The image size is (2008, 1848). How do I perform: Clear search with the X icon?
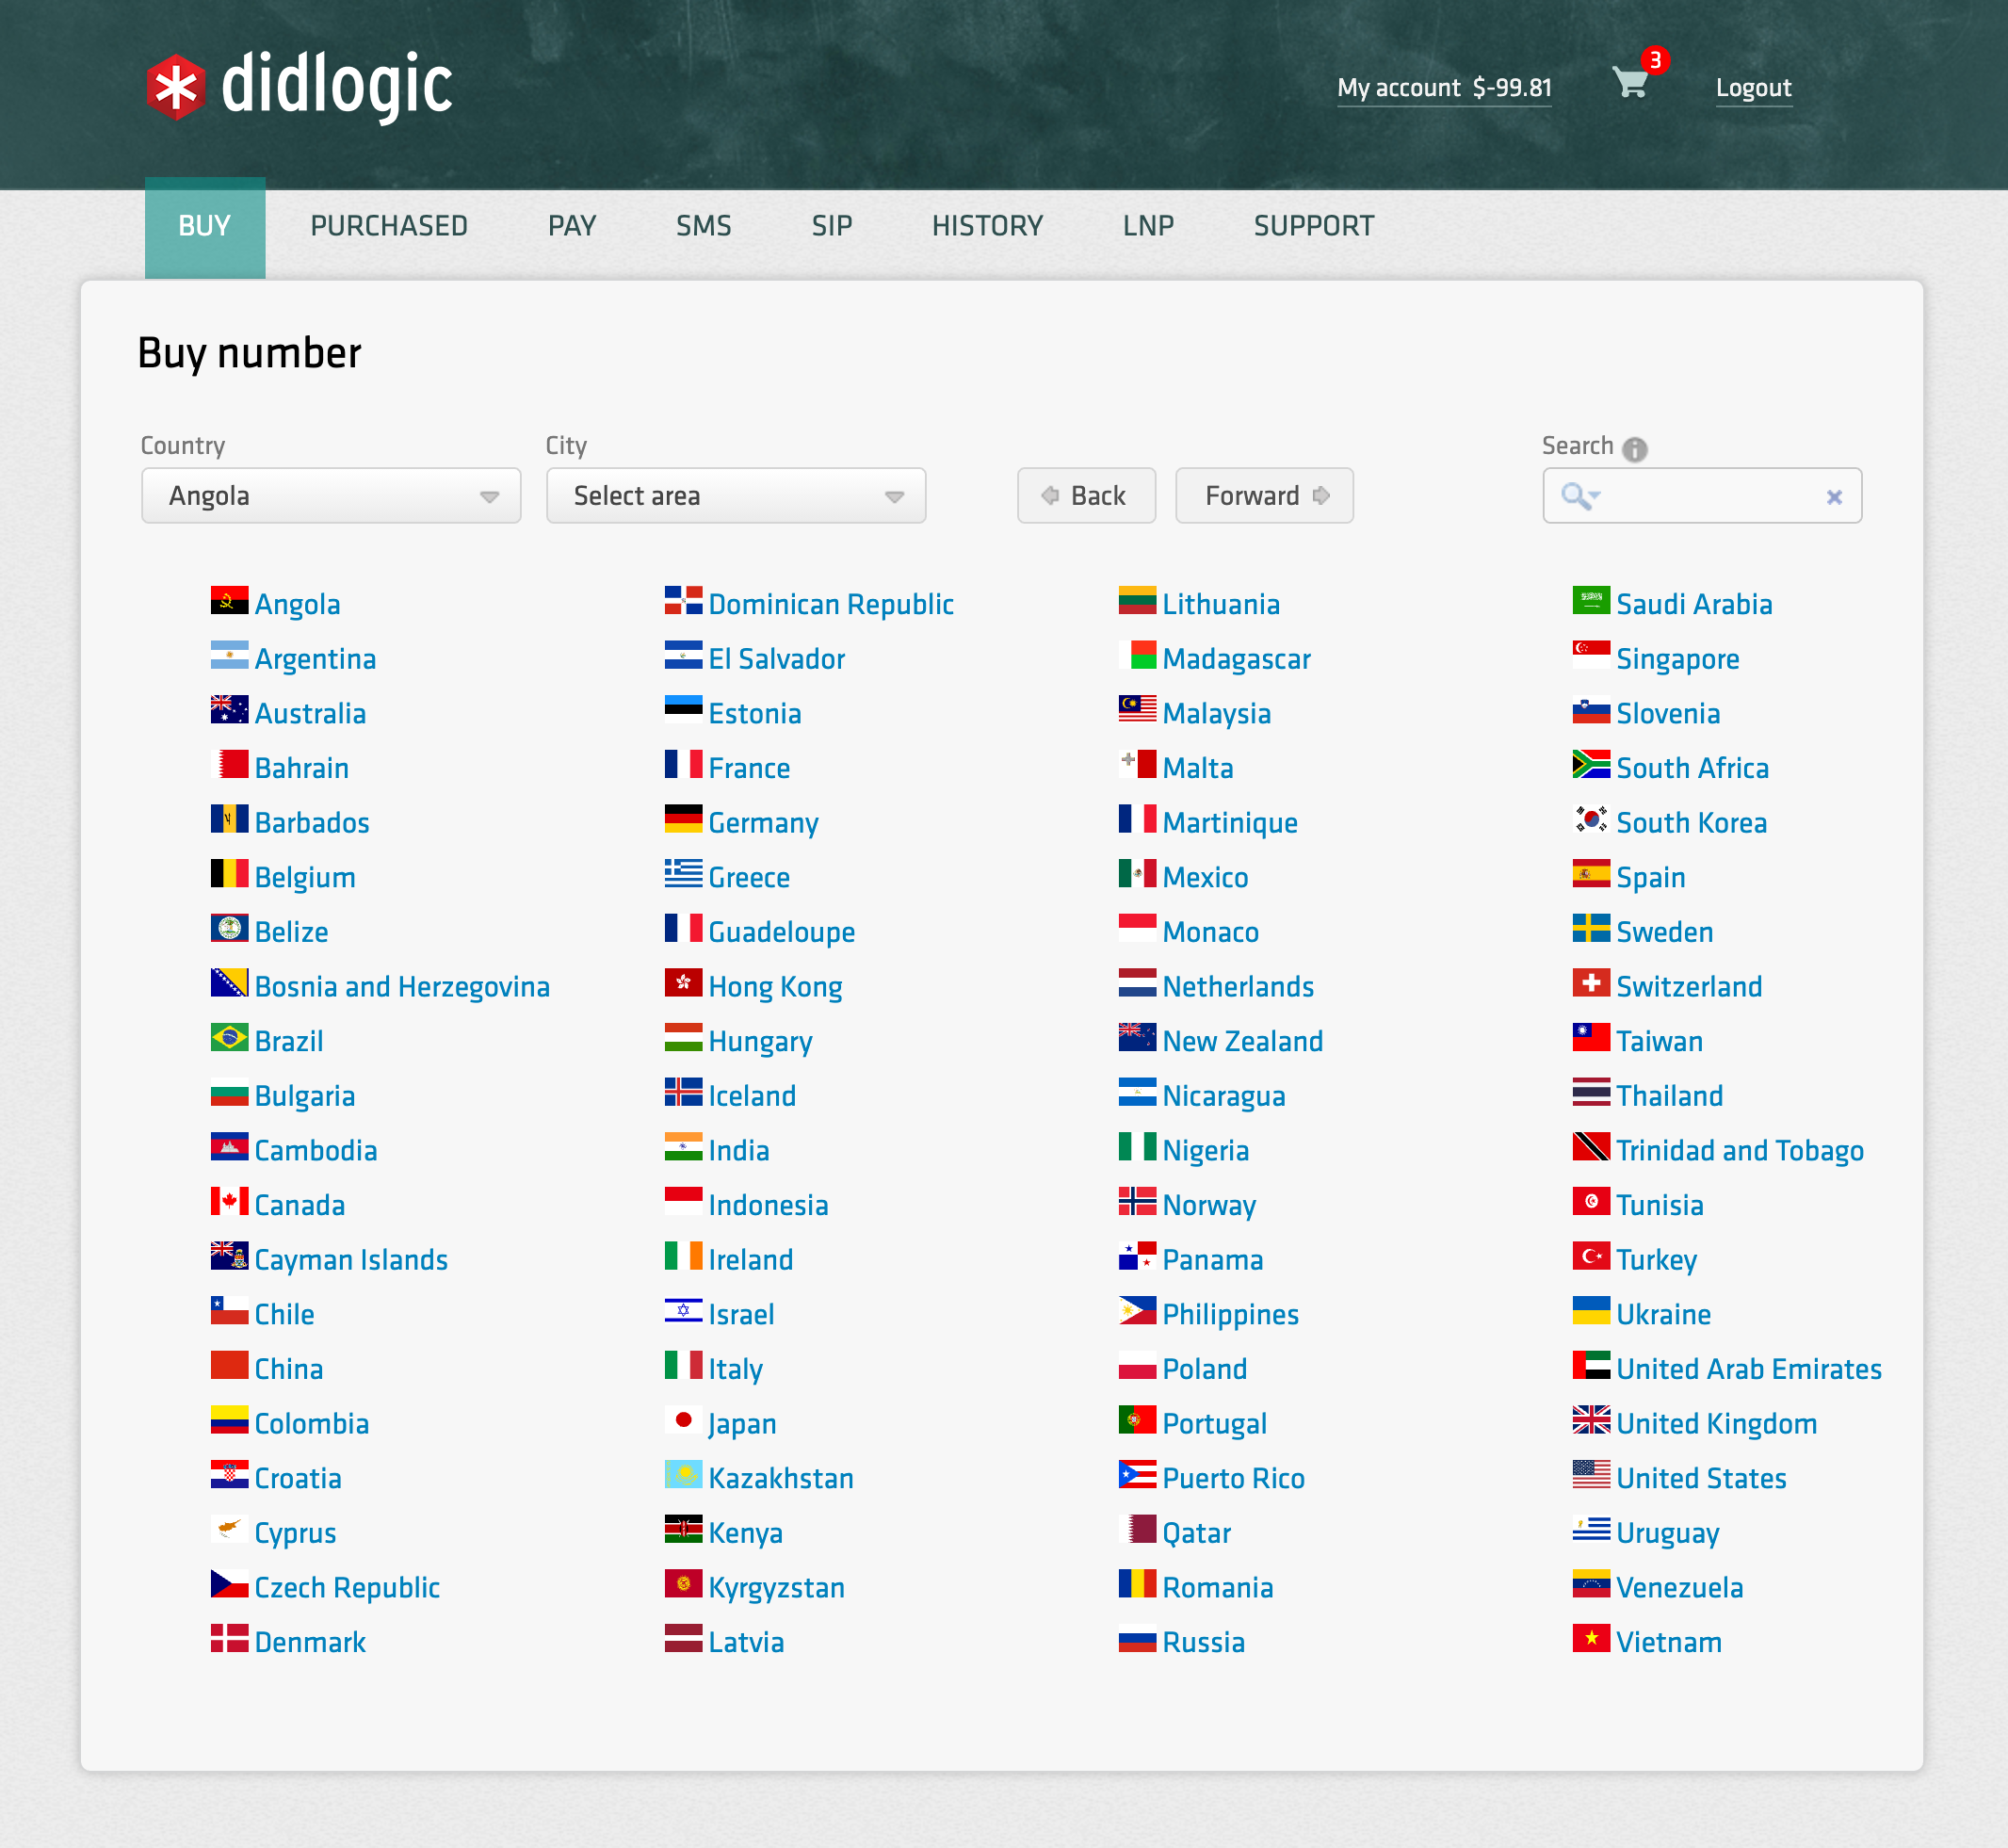[1833, 497]
